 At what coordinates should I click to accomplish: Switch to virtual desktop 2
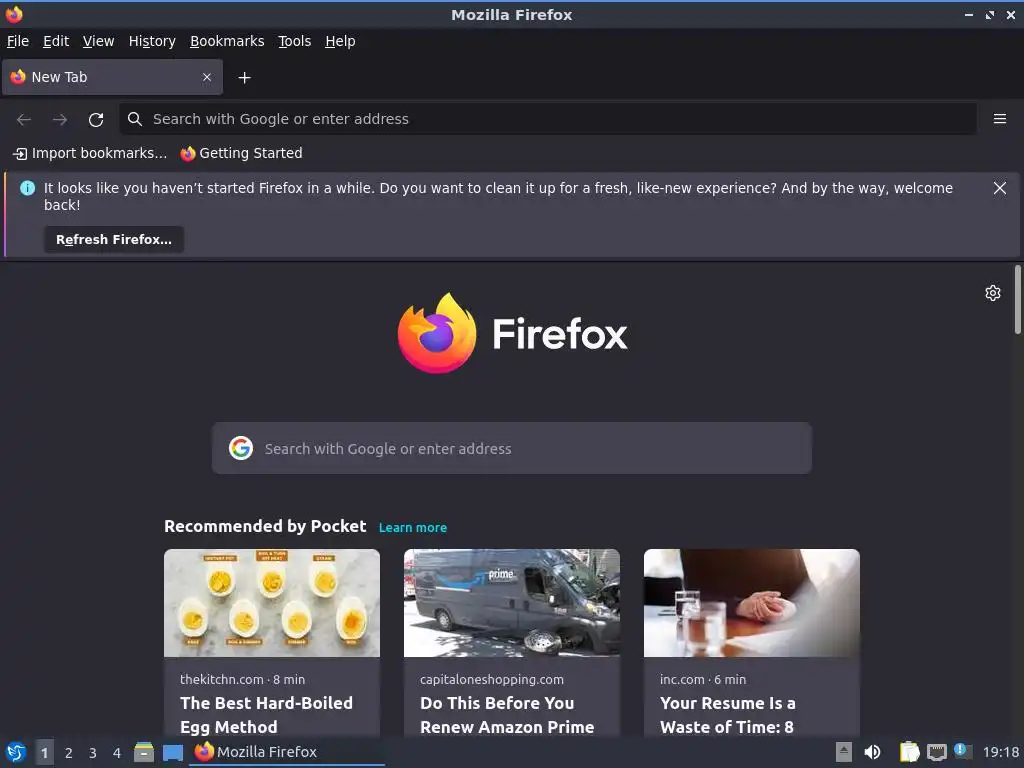[69, 752]
